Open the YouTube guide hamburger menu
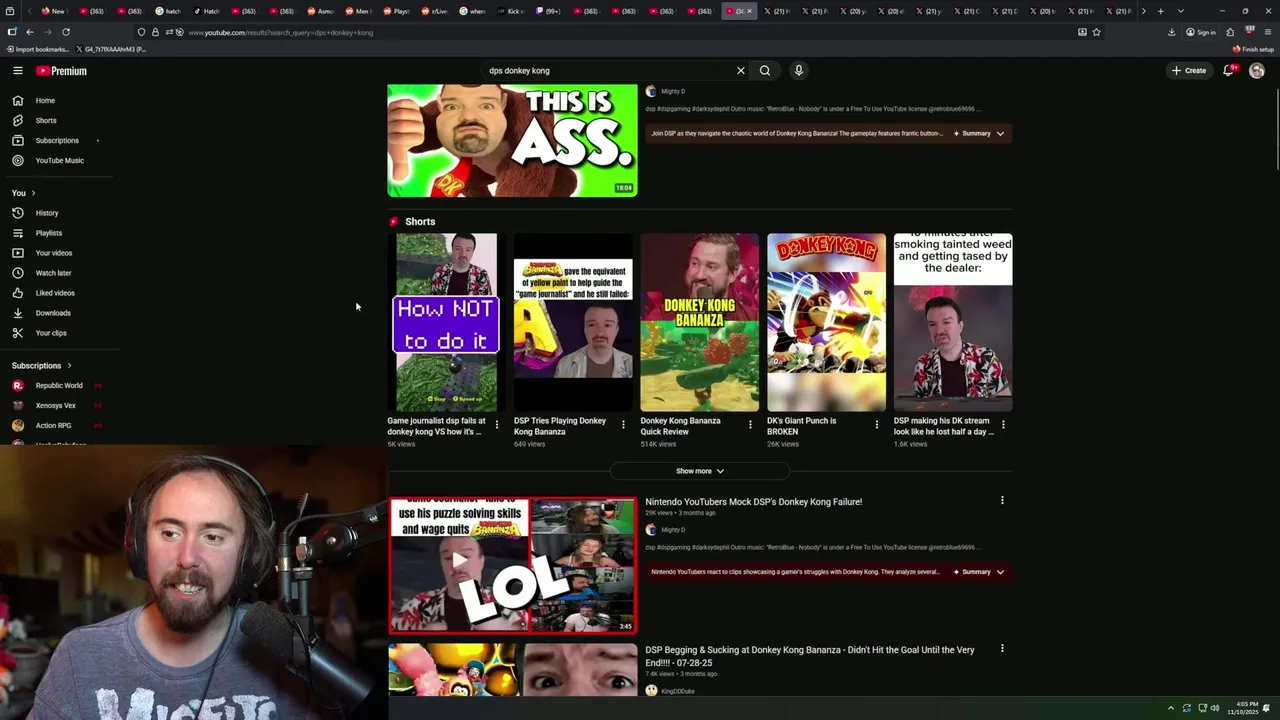Screen dimensions: 1280x720 tap(17, 71)
